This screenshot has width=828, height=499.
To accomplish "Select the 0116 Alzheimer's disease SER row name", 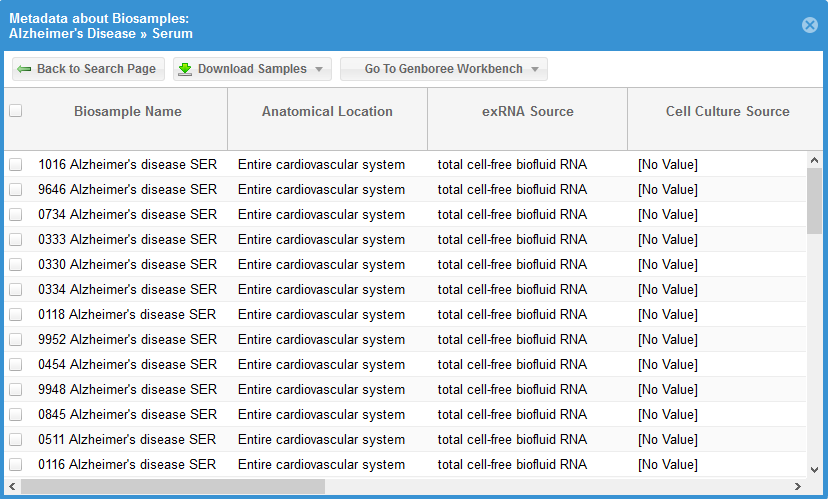I will coord(127,464).
